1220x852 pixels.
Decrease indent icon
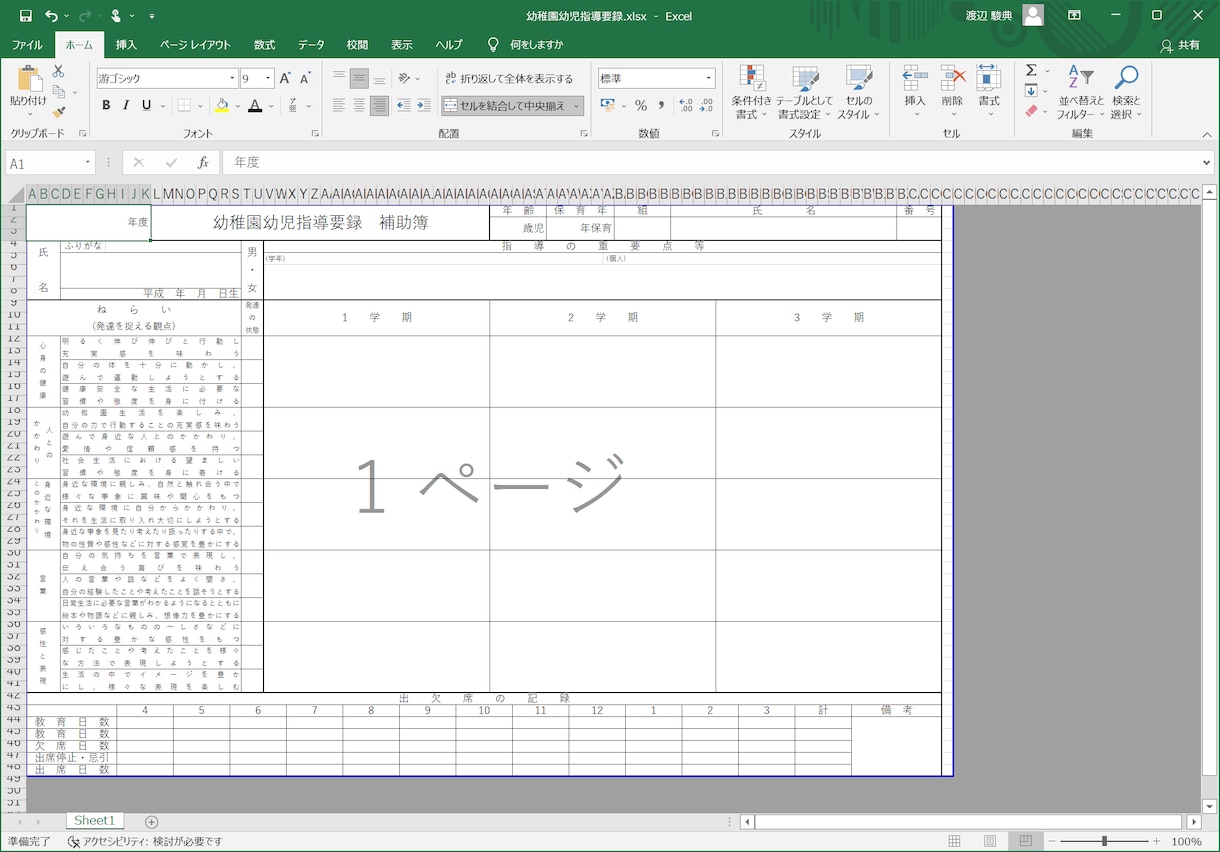404,105
